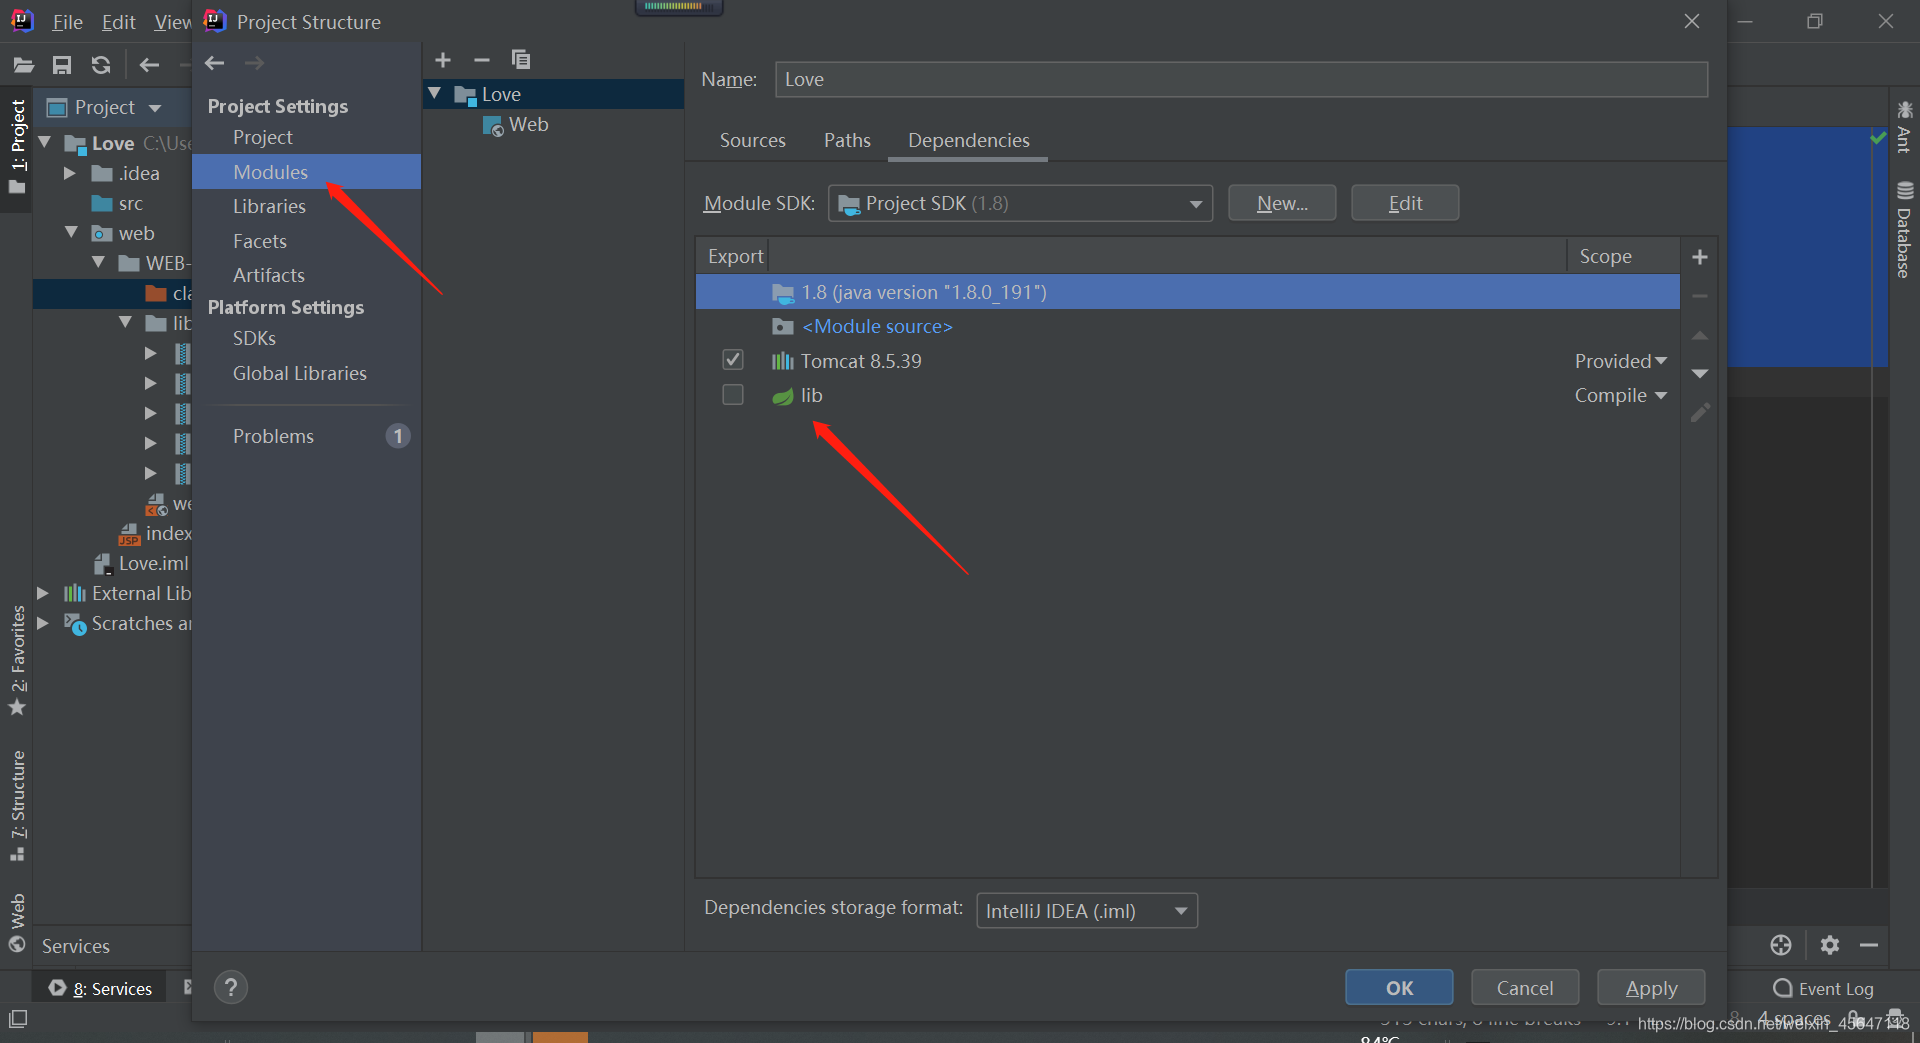The width and height of the screenshot is (1920, 1043).
Task: Expand .idea folder in project tree
Action: click(x=70, y=173)
